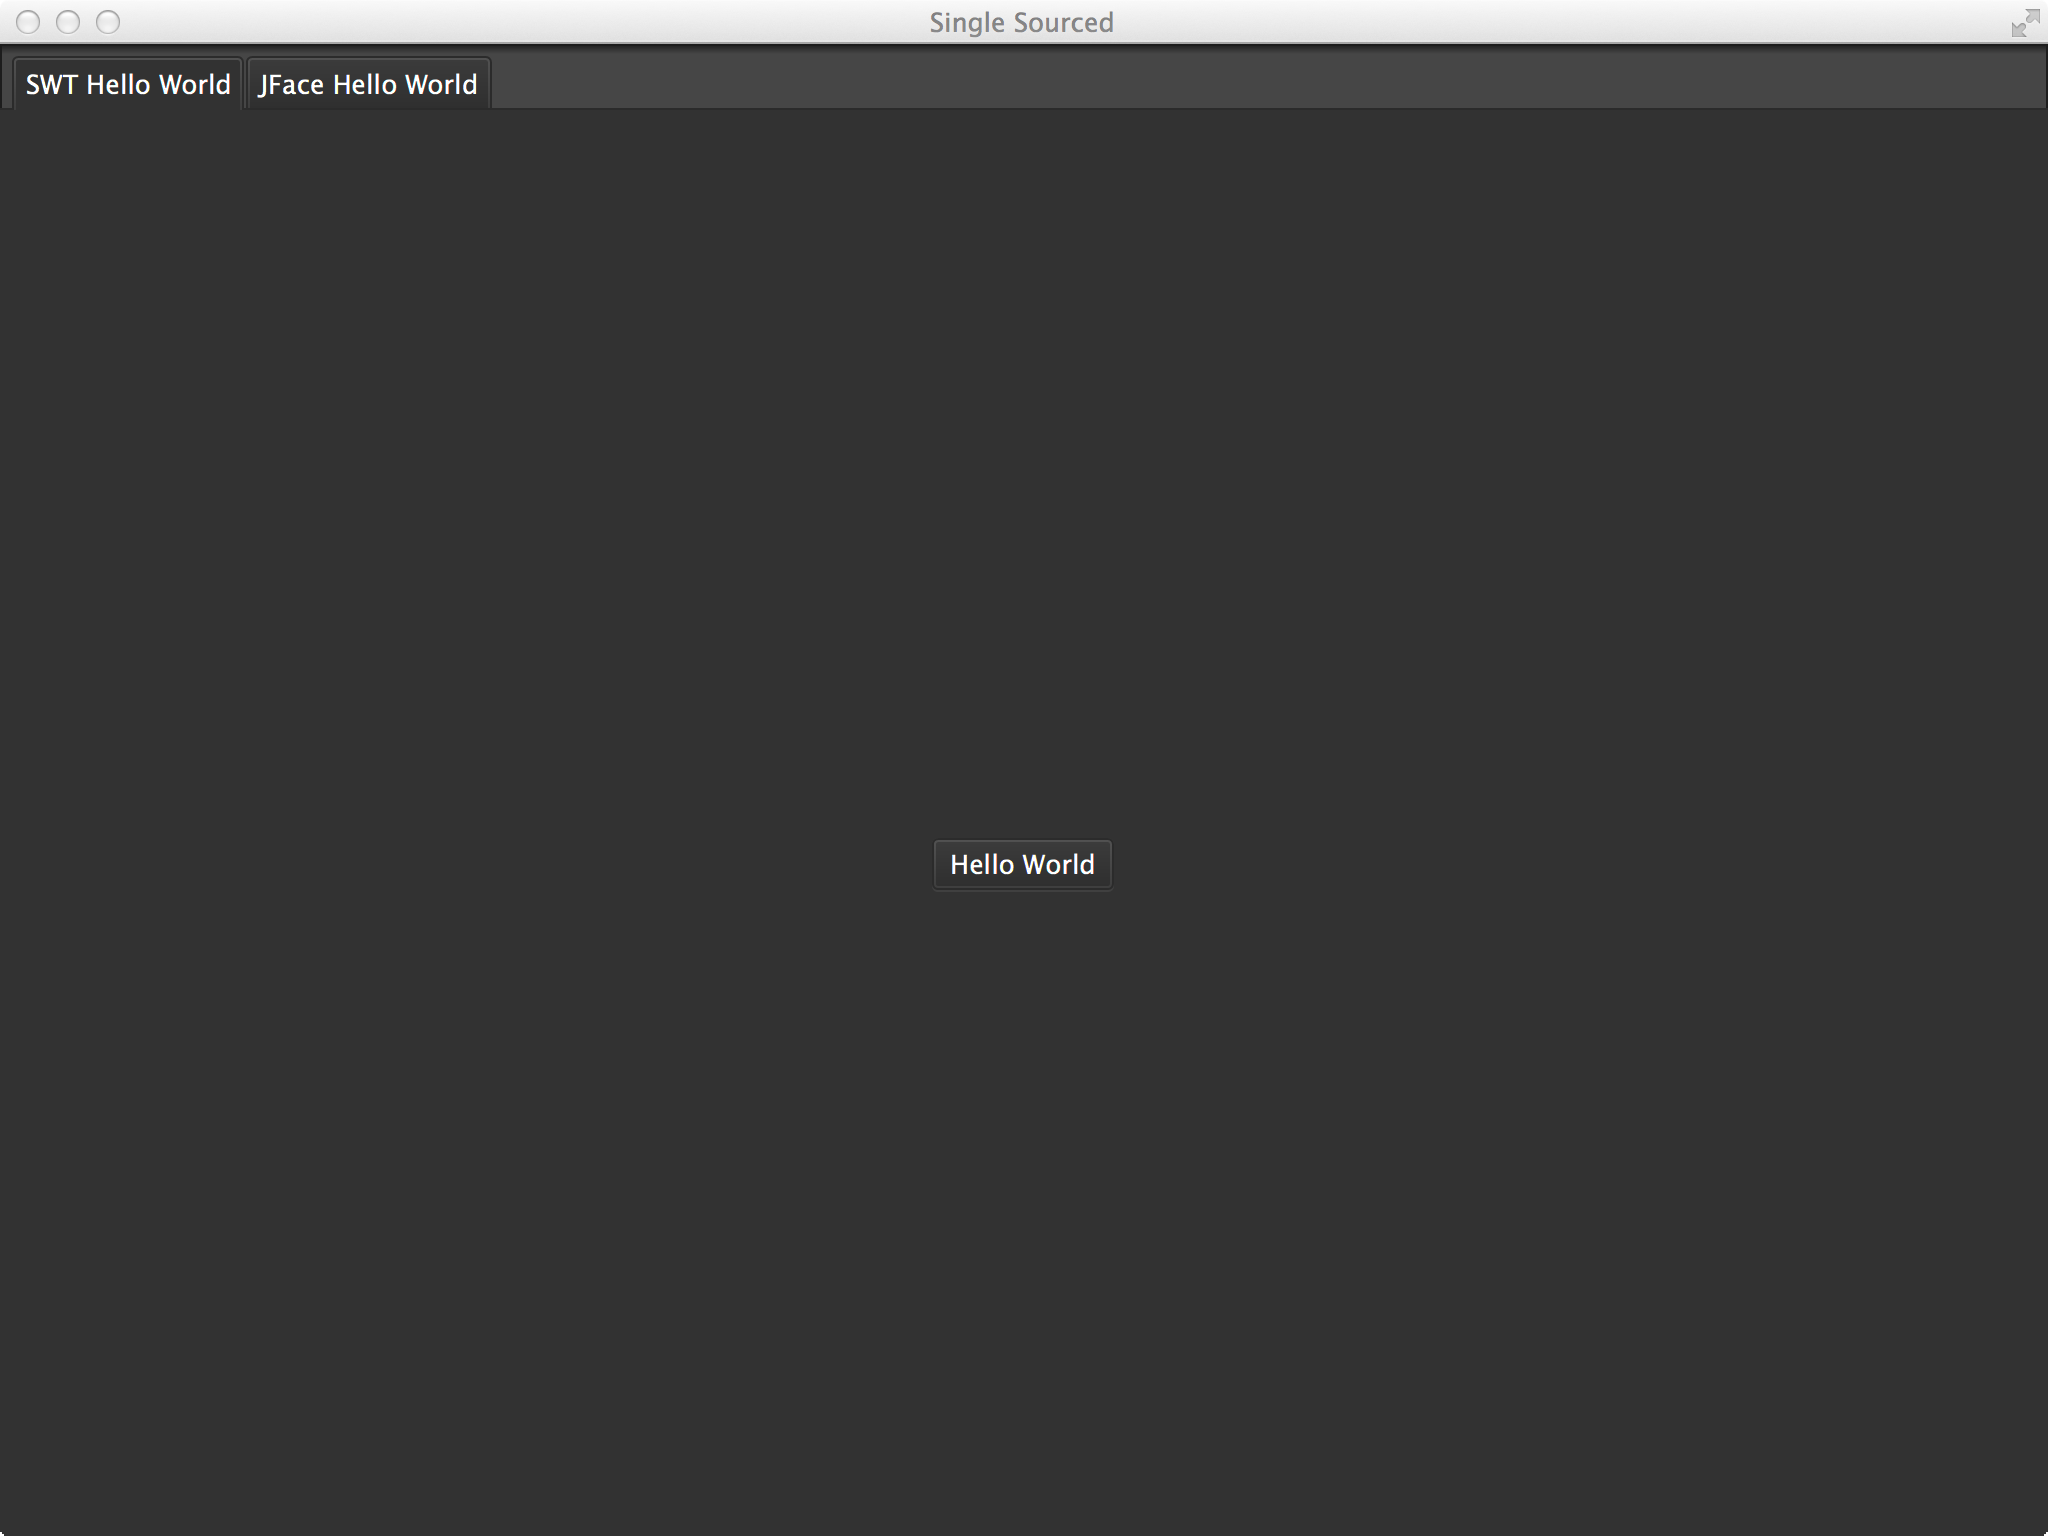Activate the first tab labeled SWT Hello World
The width and height of the screenshot is (2048, 1536).
pos(128,84)
